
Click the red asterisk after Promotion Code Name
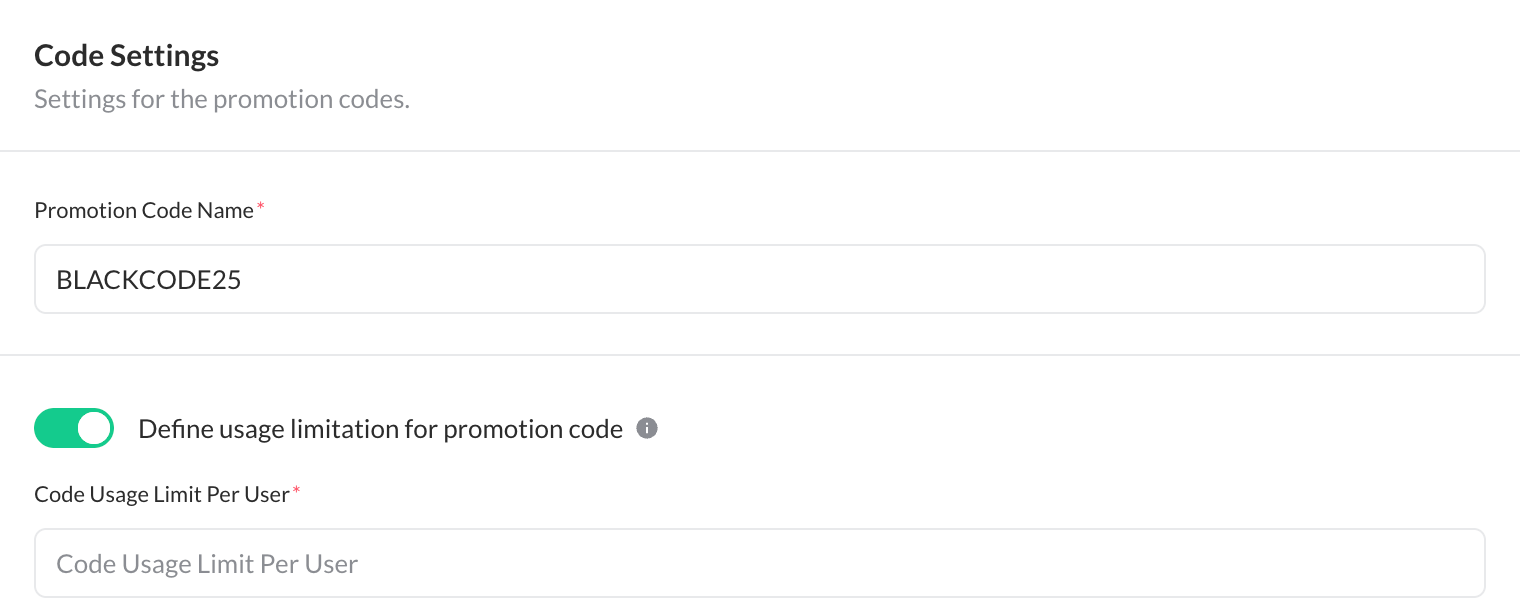[x=261, y=207]
